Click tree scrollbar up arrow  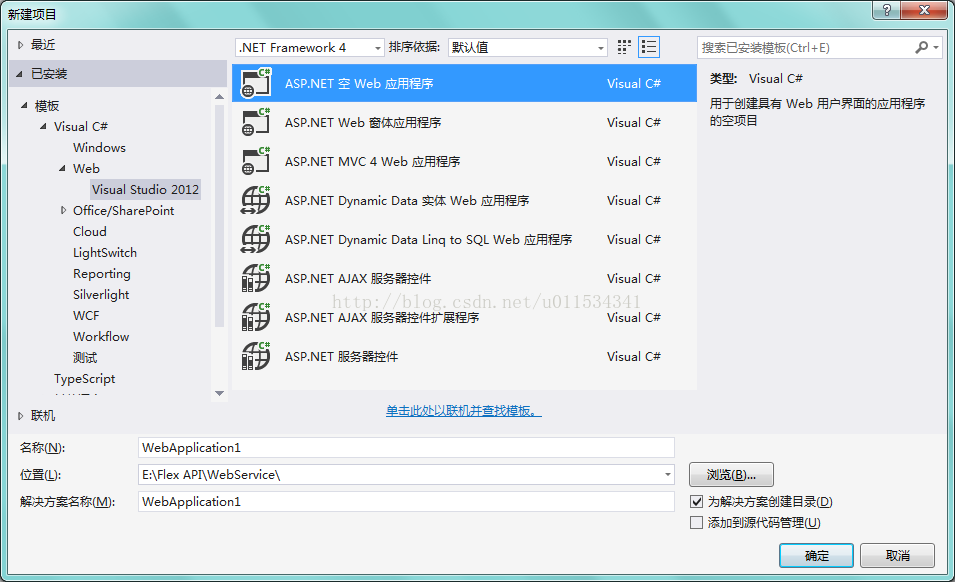[x=219, y=96]
